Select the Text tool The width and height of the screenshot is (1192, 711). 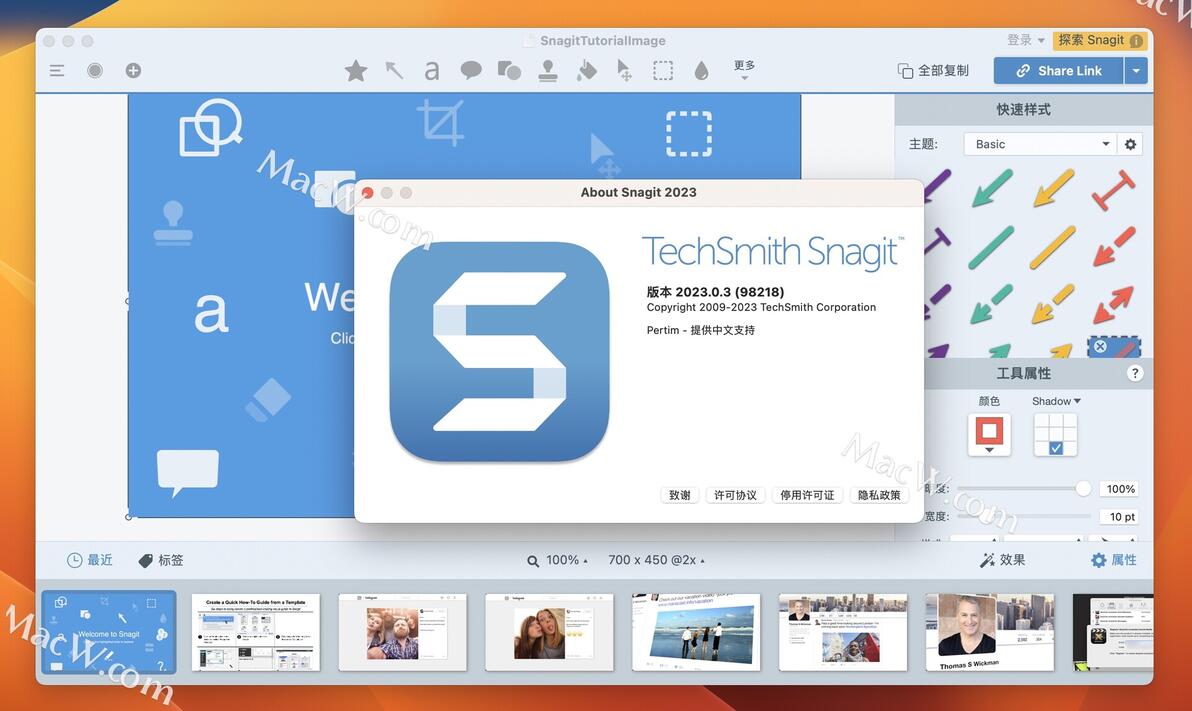pyautogui.click(x=432, y=71)
